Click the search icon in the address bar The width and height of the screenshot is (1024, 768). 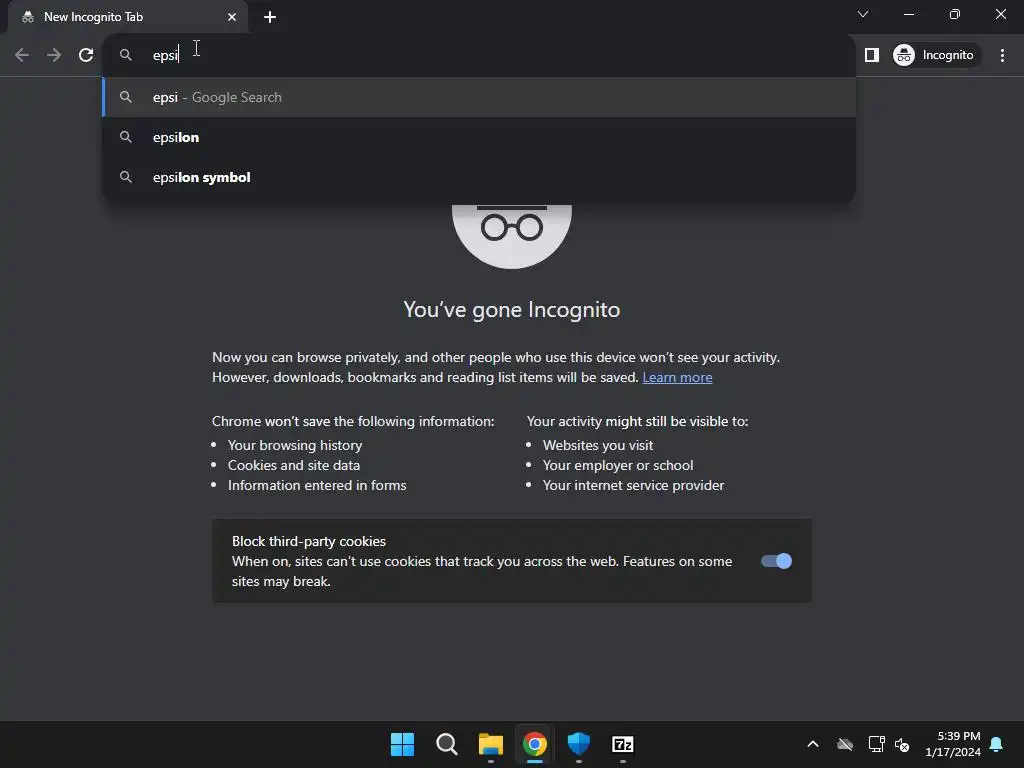(x=126, y=55)
